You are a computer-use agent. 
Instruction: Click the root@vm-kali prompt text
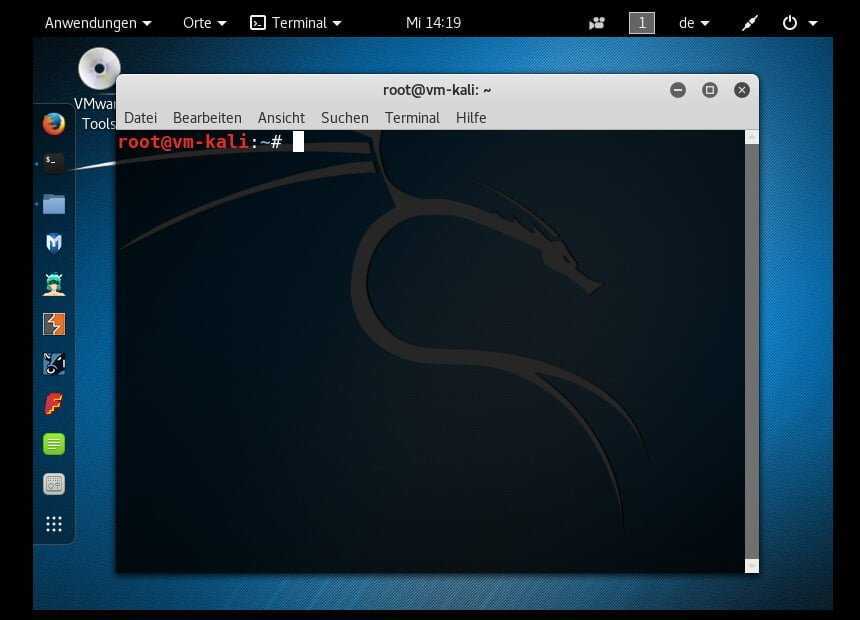[183, 142]
